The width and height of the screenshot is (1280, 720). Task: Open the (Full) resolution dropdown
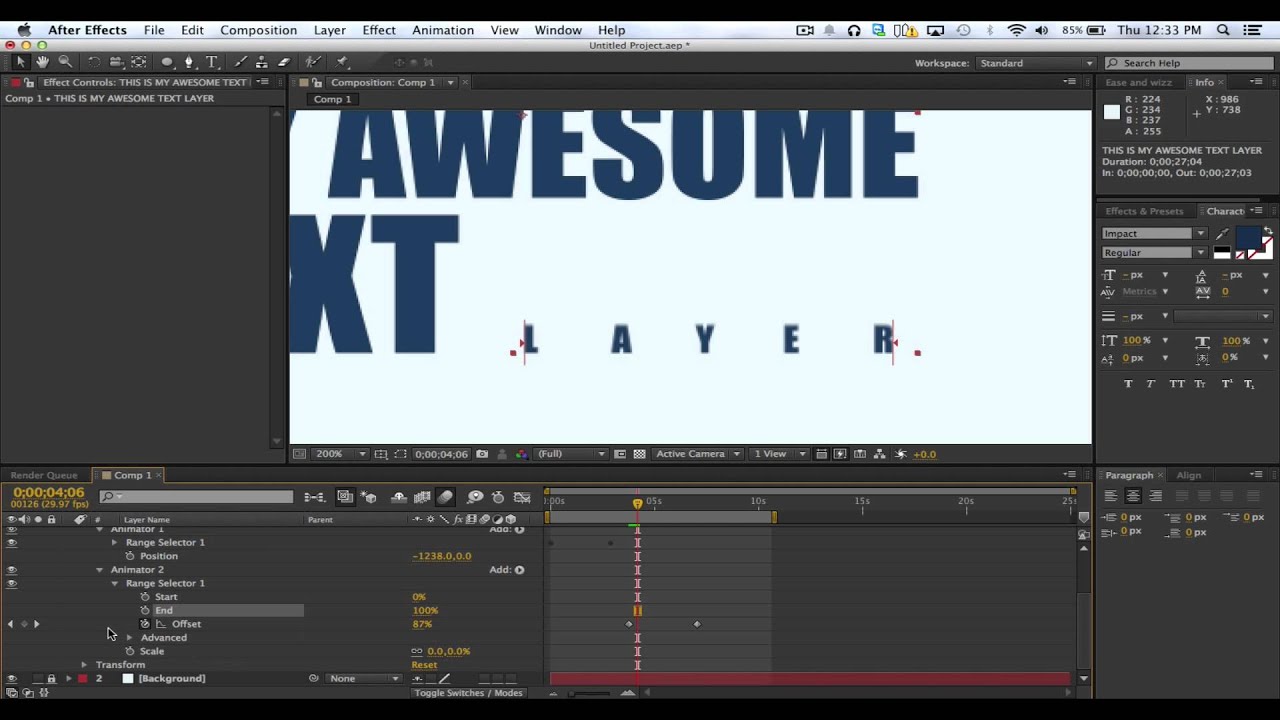[x=572, y=454]
